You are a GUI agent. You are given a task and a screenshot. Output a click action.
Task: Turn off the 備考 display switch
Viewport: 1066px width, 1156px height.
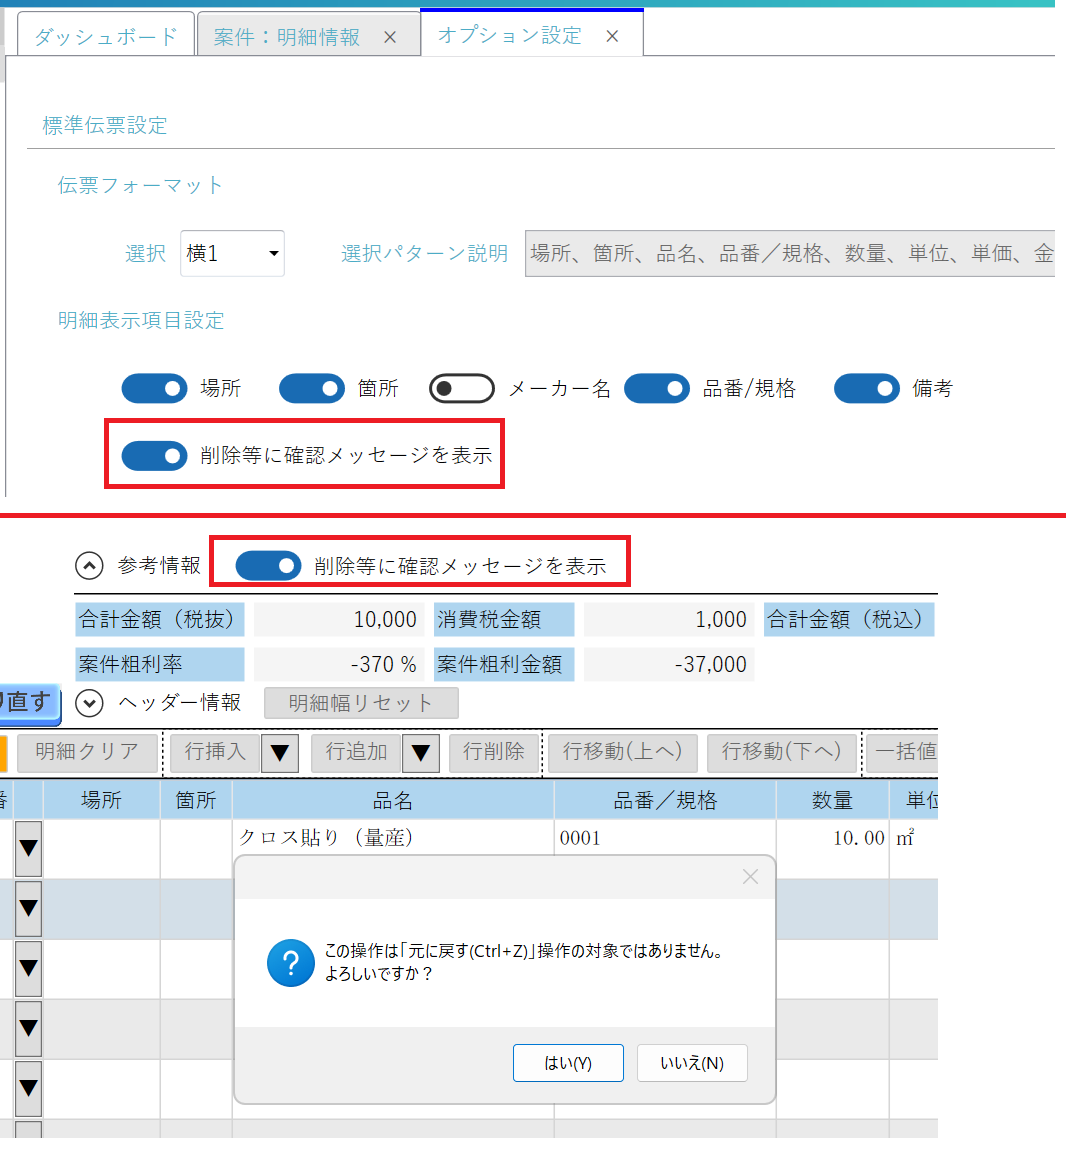866,388
